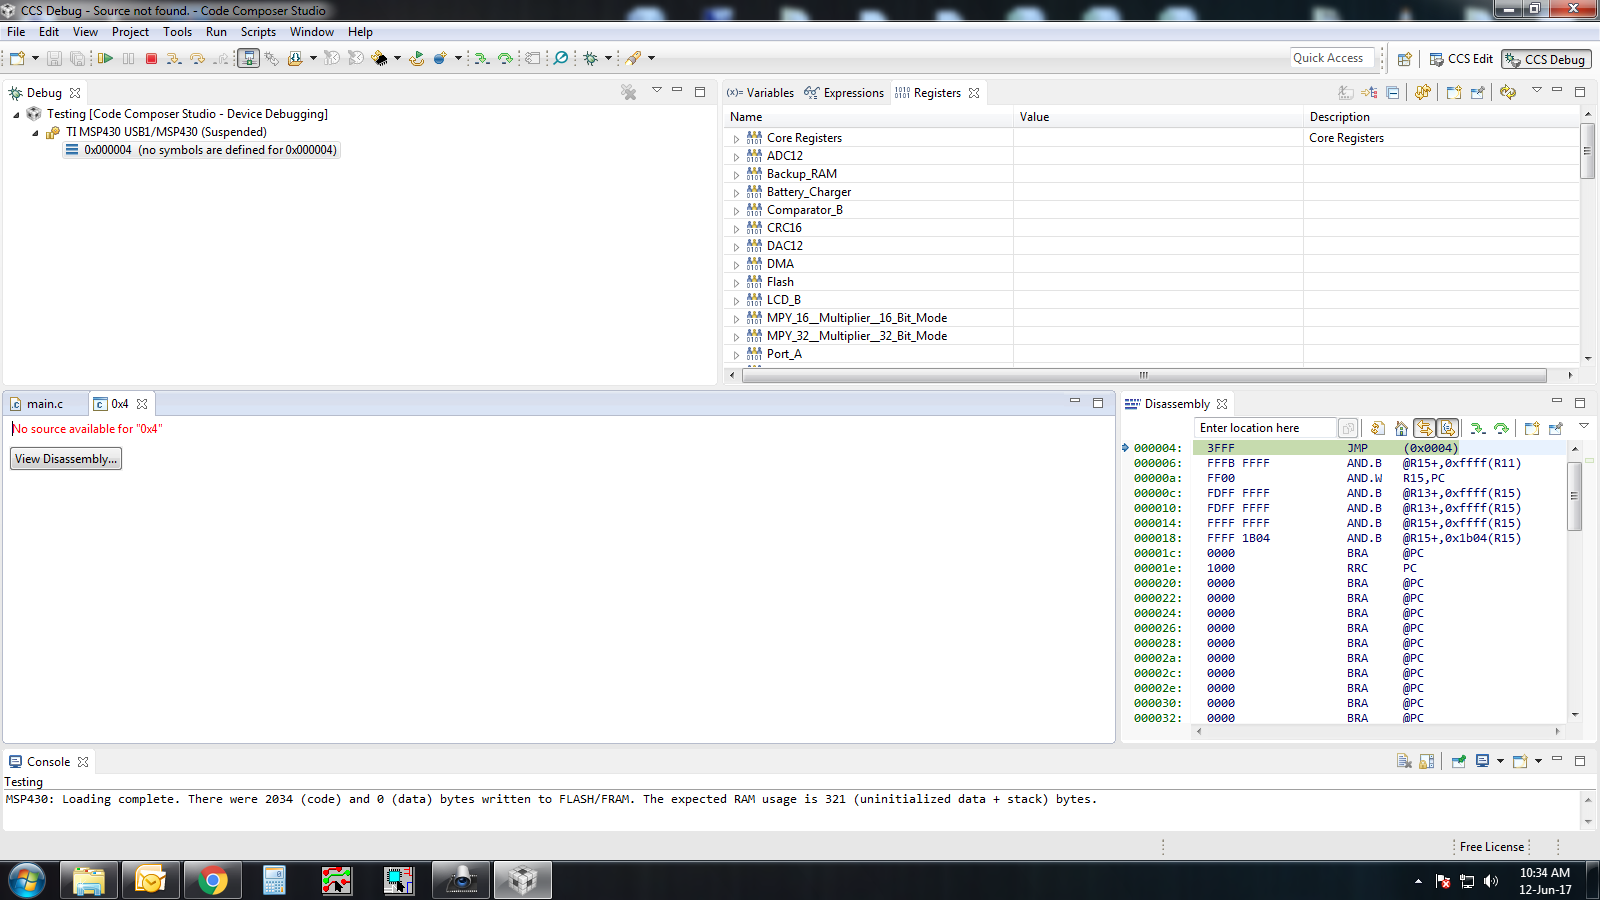Click the Quick Access search field

click(1333, 58)
